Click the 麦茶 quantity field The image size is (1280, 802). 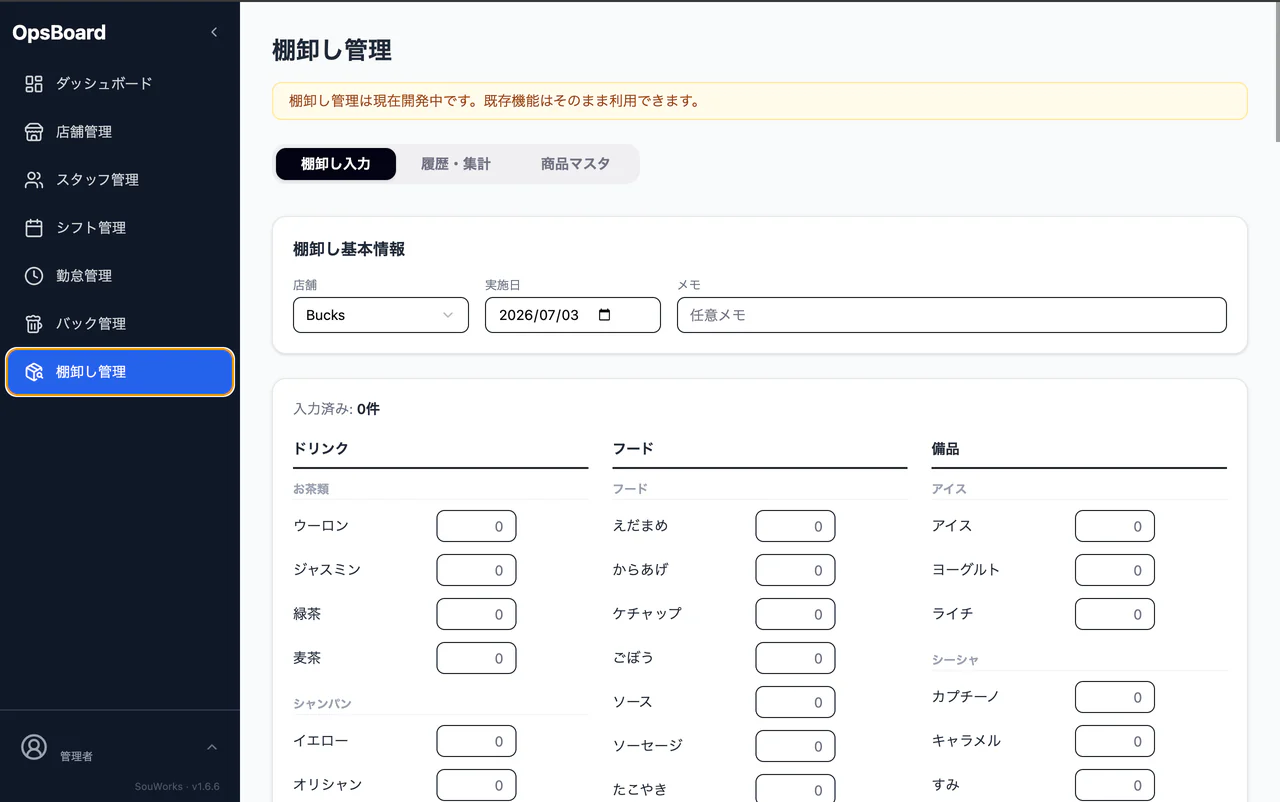pyautogui.click(x=477, y=658)
